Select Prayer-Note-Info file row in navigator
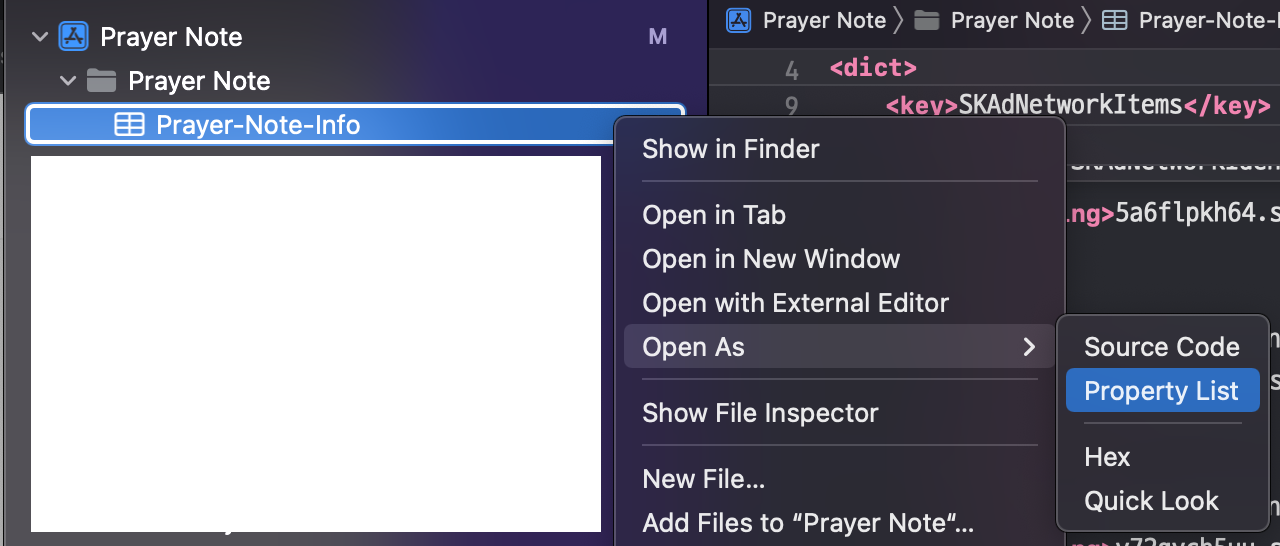Viewport: 1280px width, 546px height. [355, 125]
